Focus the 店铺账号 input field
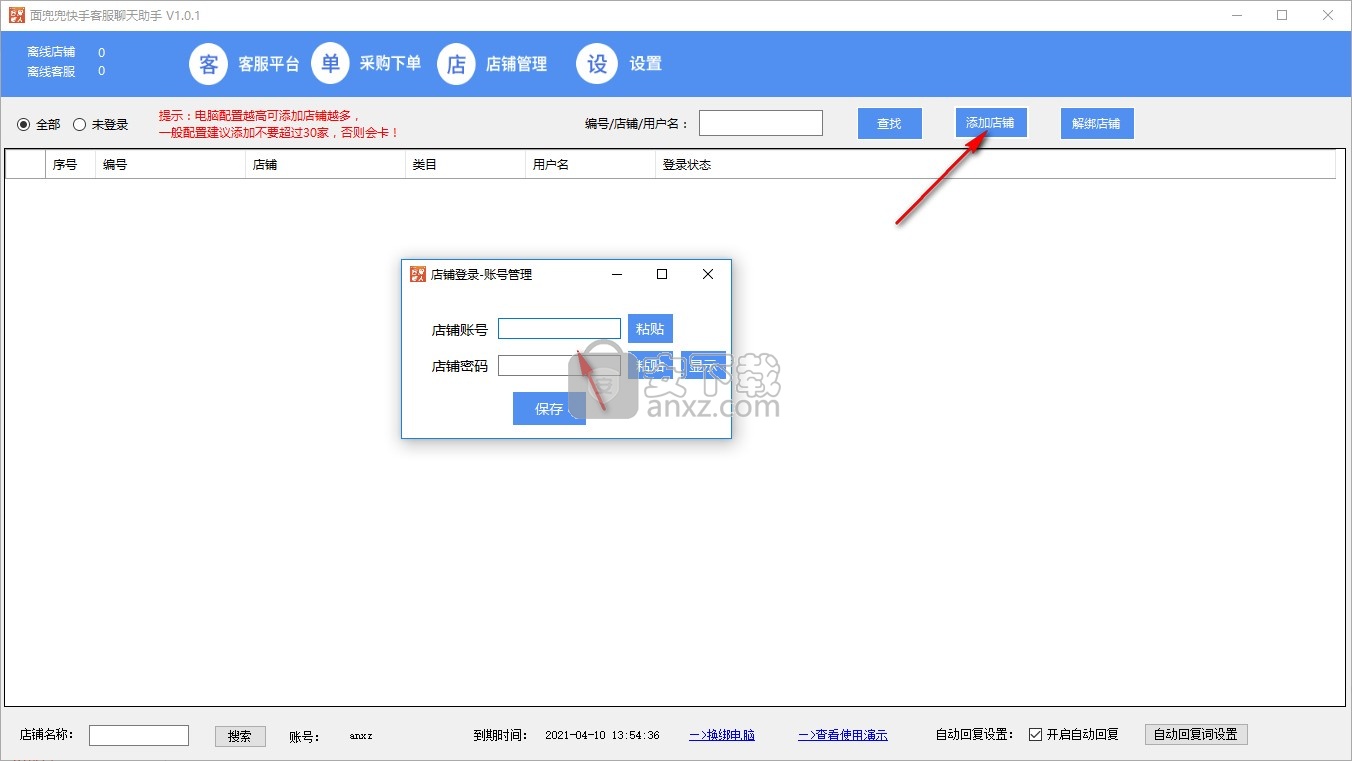 coord(559,329)
